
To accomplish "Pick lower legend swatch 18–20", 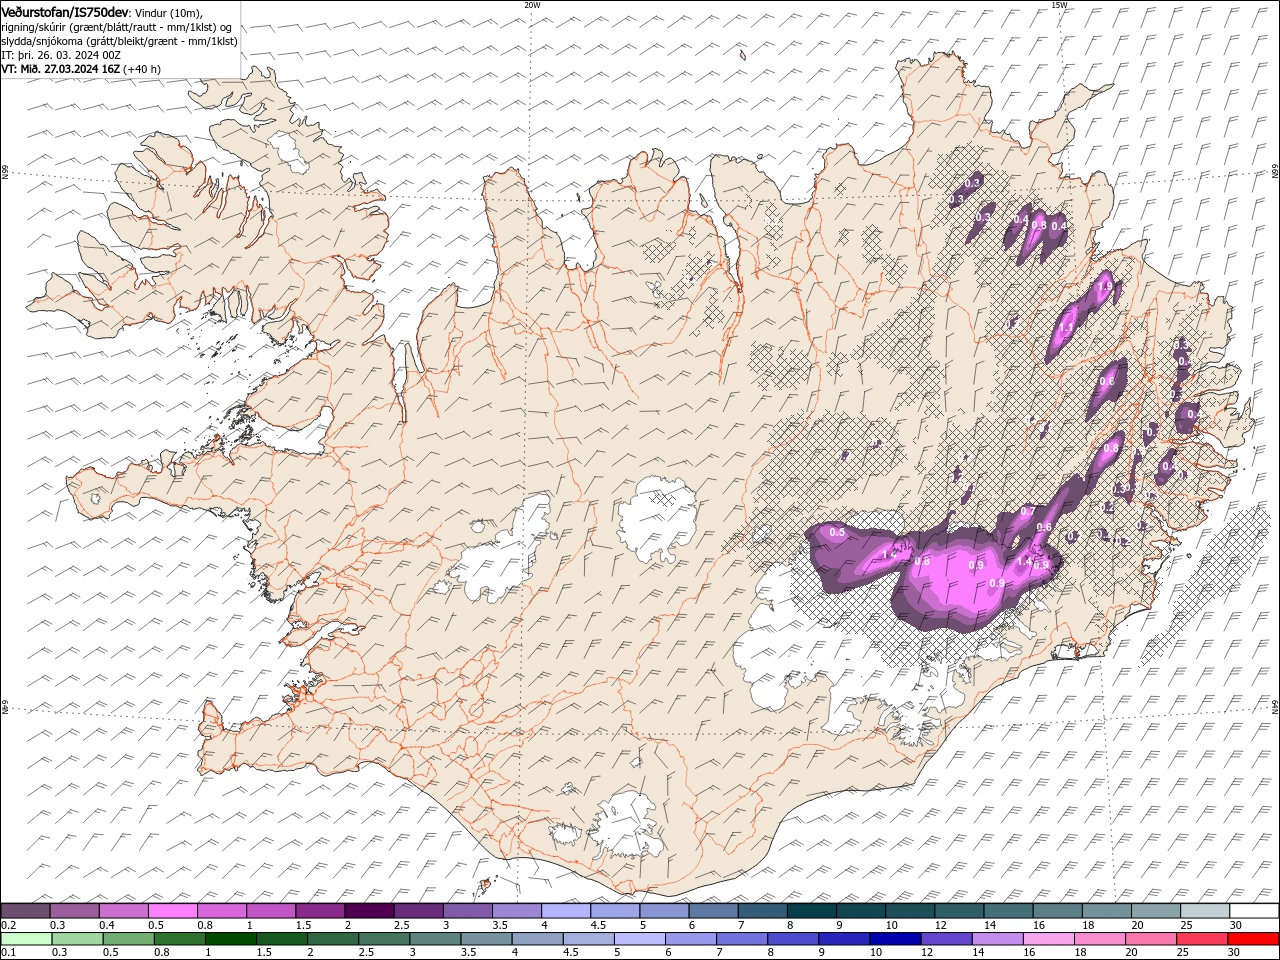I will pyautogui.click(x=1099, y=939).
